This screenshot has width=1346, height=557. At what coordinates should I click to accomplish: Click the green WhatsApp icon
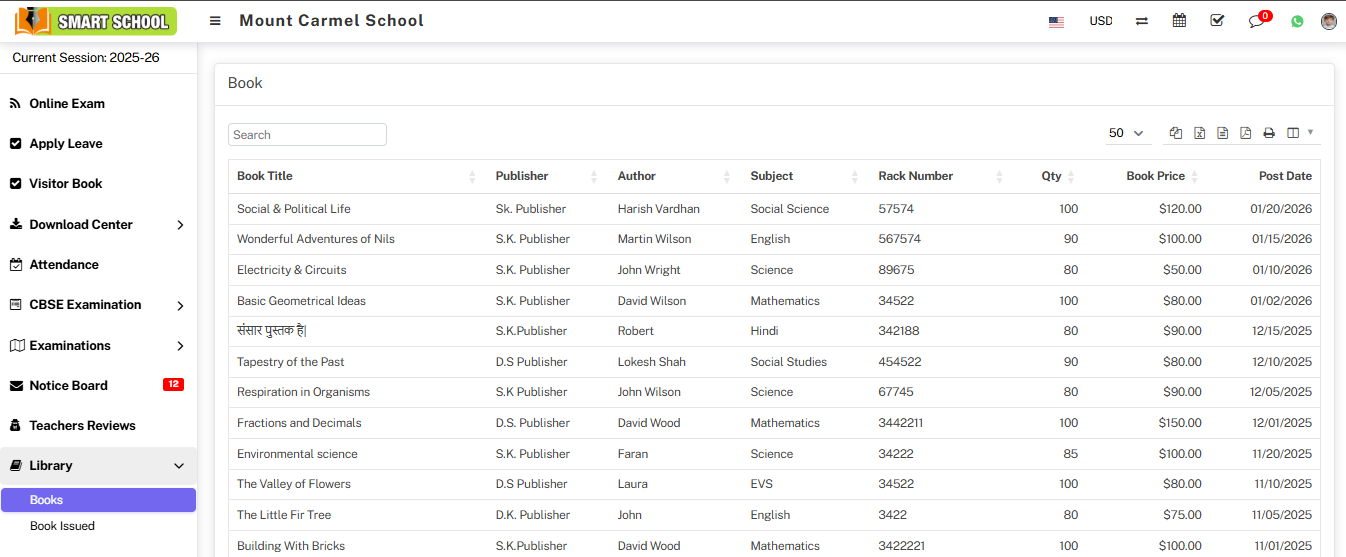1297,21
